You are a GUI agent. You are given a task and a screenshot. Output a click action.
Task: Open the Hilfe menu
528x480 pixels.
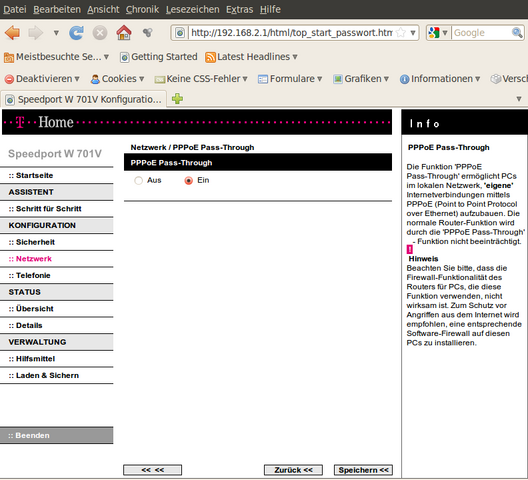[x=270, y=9]
